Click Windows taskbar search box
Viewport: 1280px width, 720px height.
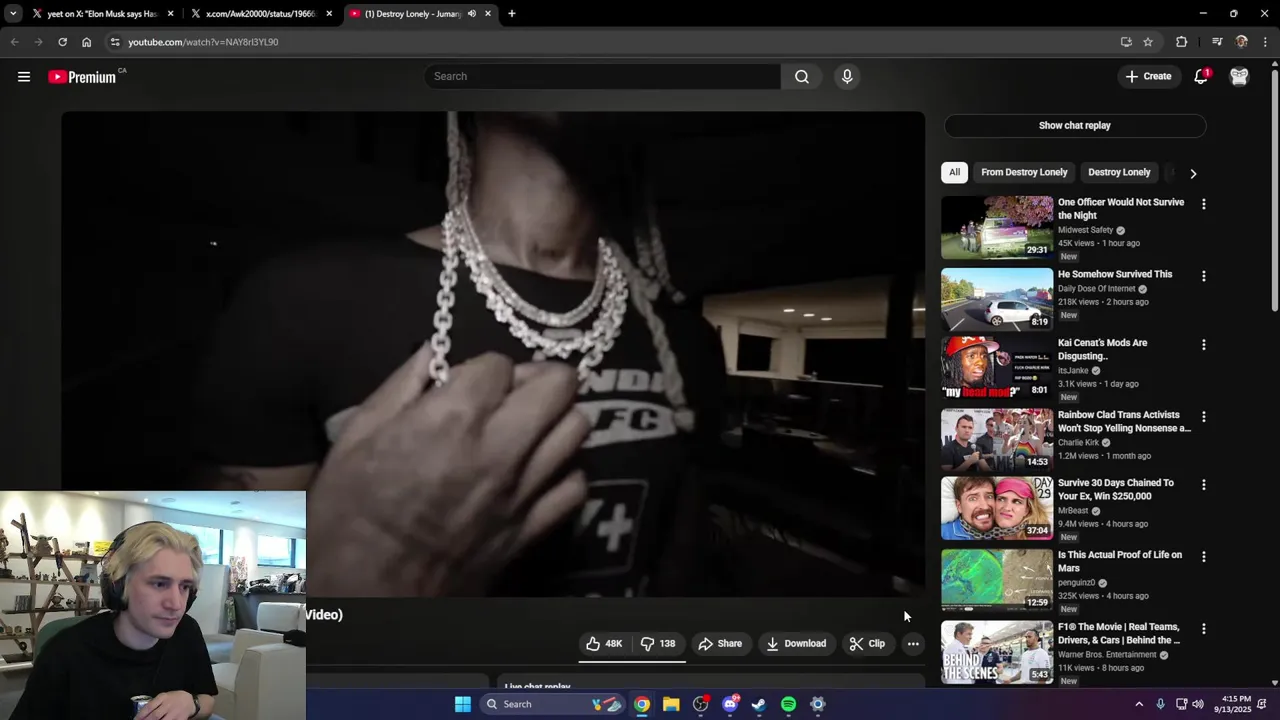[552, 704]
